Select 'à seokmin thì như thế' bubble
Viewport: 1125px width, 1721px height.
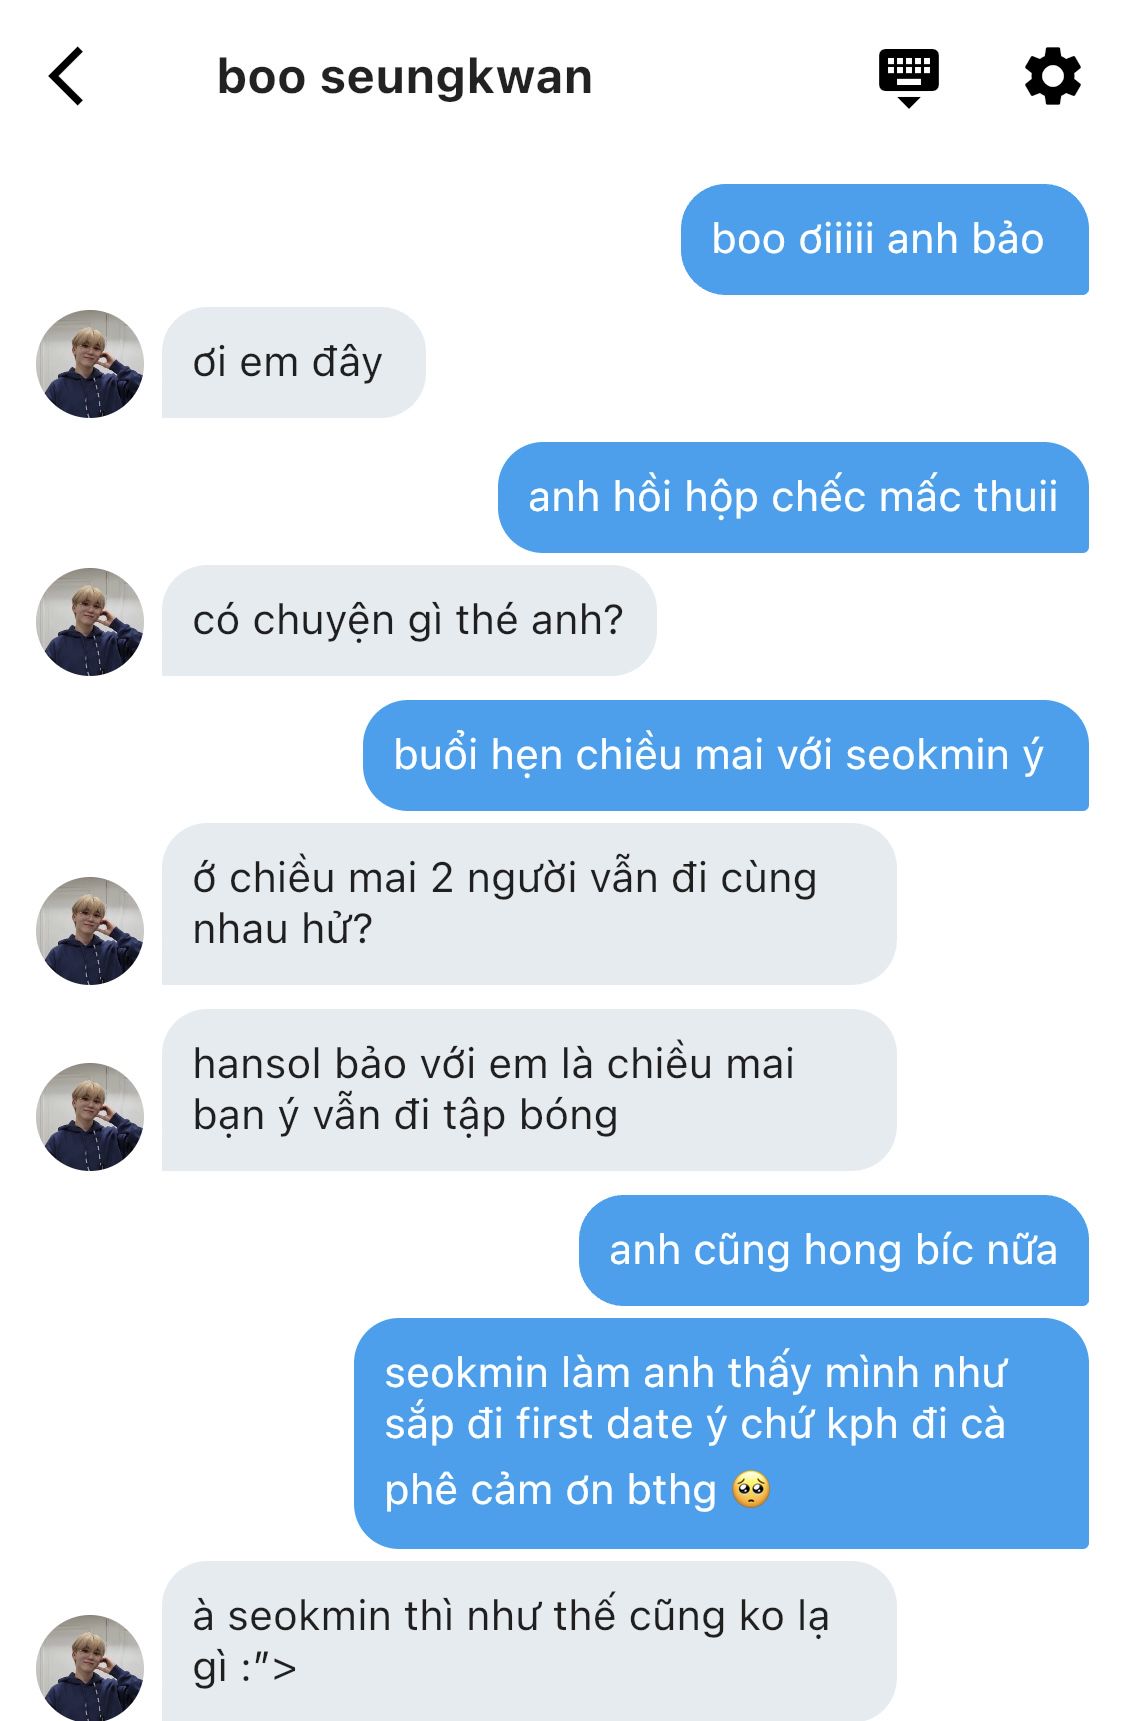click(529, 1641)
